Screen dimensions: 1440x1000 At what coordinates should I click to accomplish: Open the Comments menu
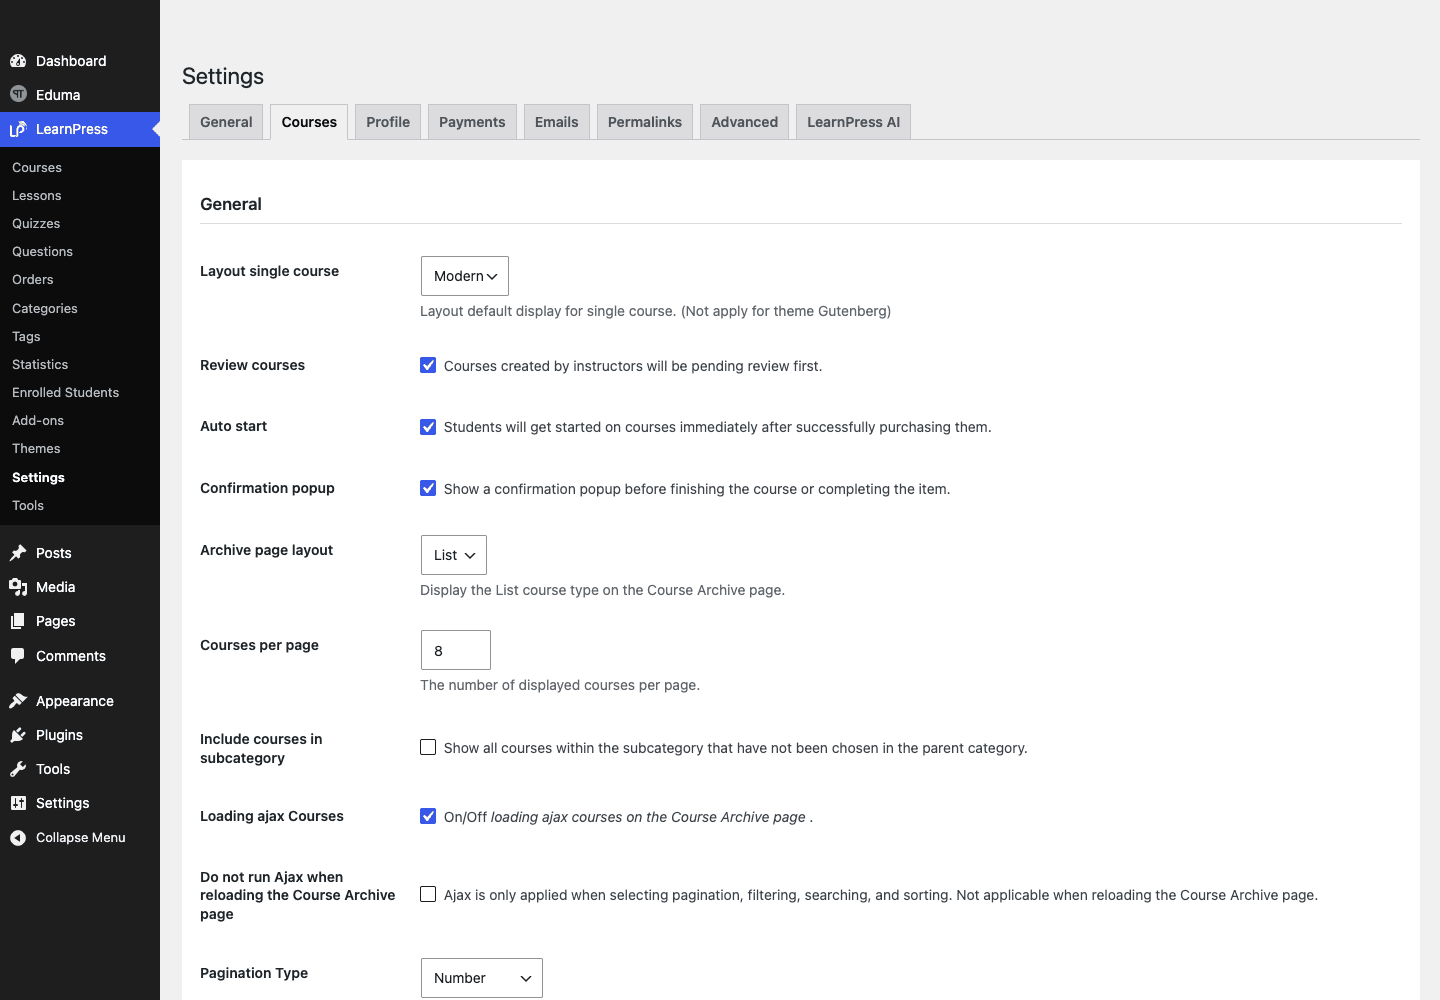(x=80, y=656)
